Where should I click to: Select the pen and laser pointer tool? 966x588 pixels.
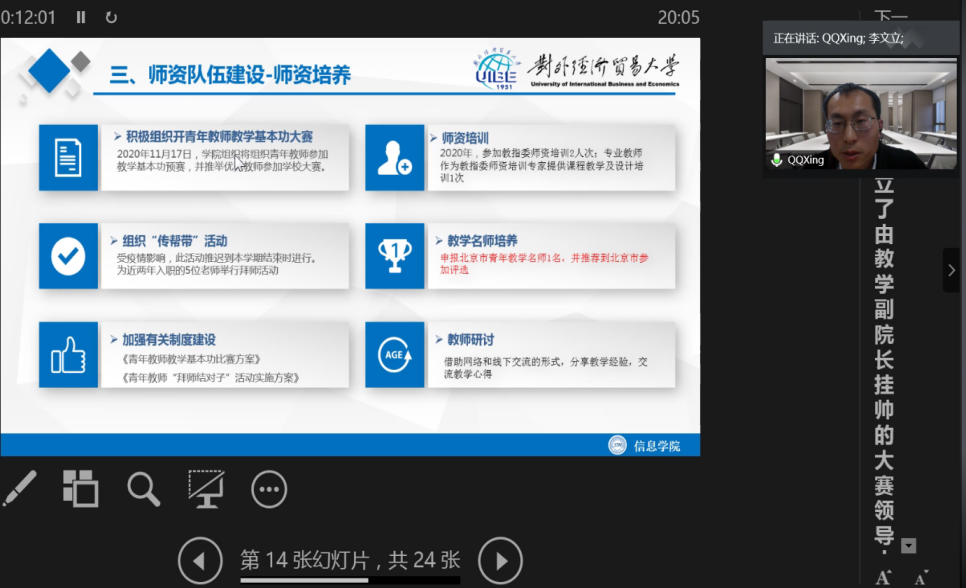click(19, 489)
